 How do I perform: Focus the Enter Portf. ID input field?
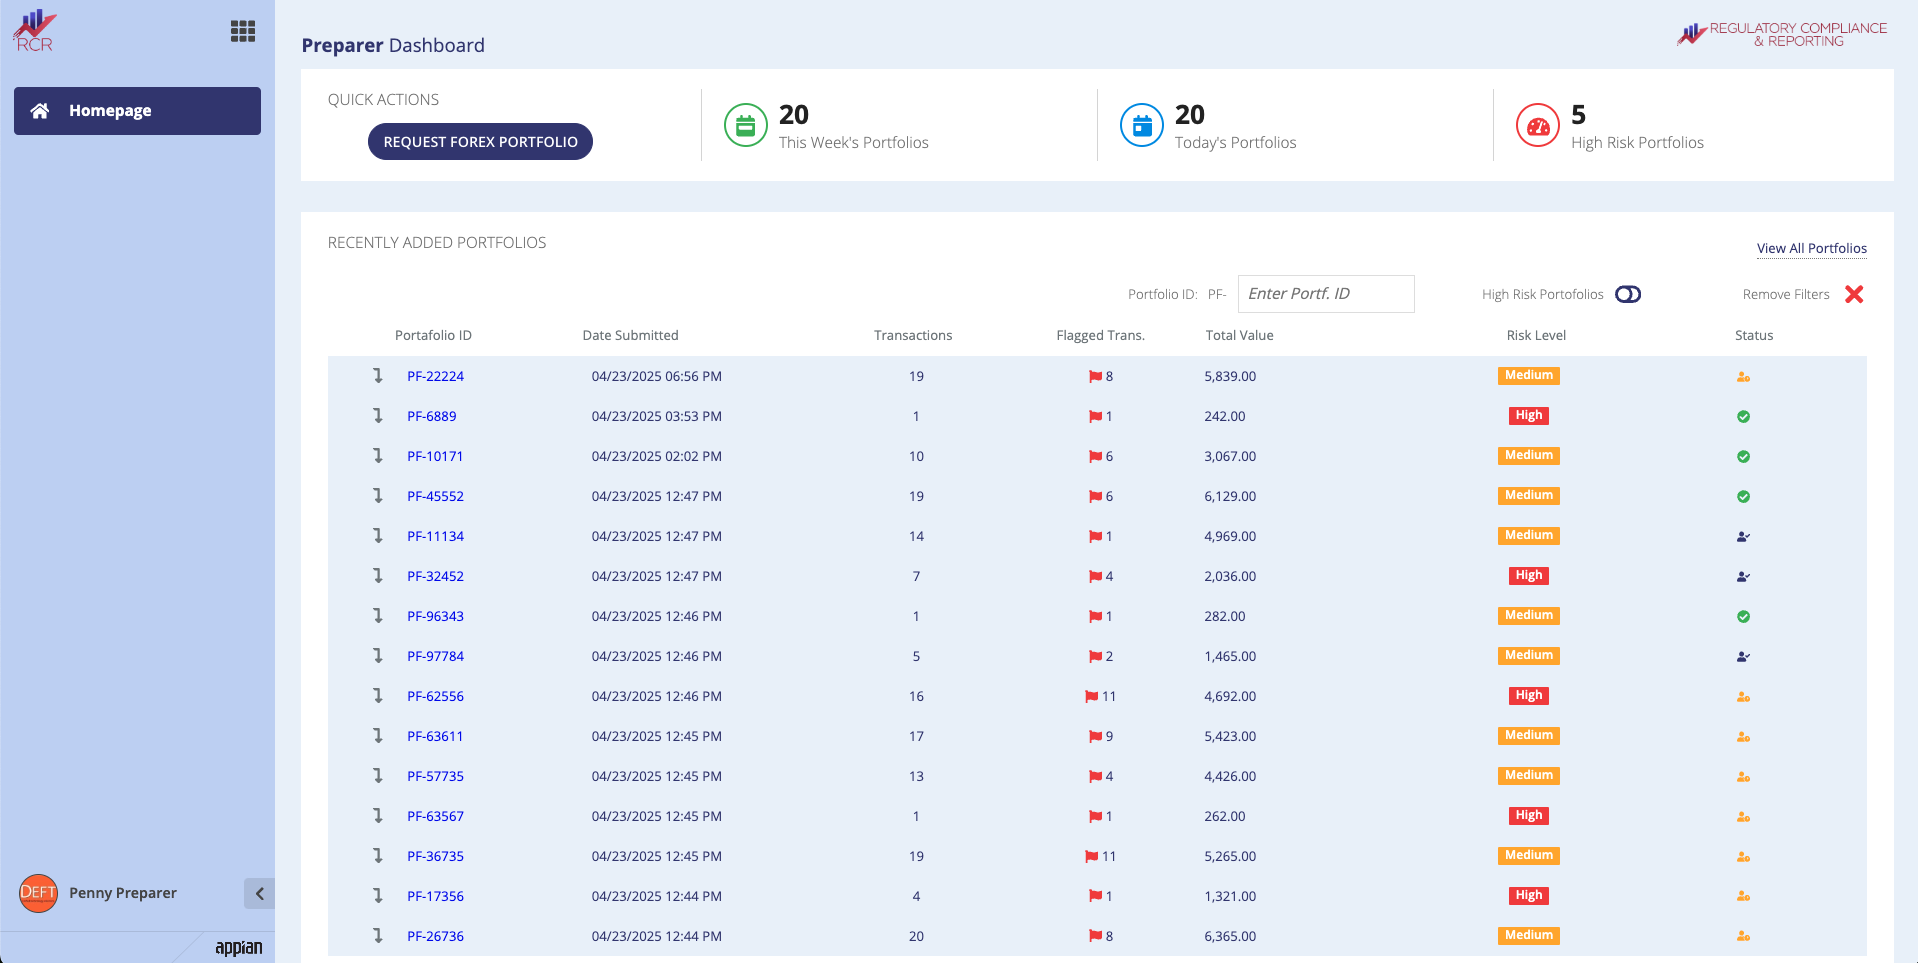1326,294
